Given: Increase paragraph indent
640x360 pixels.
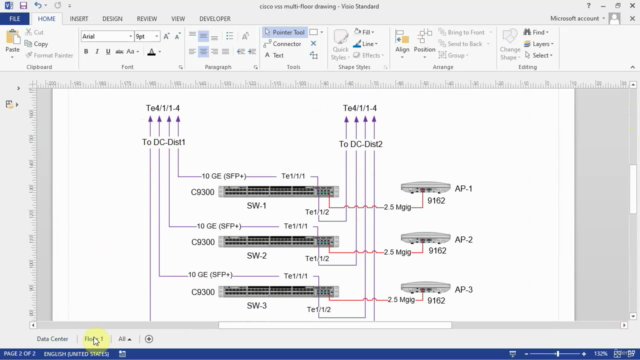Looking at the screenshot, I should pos(252,51).
